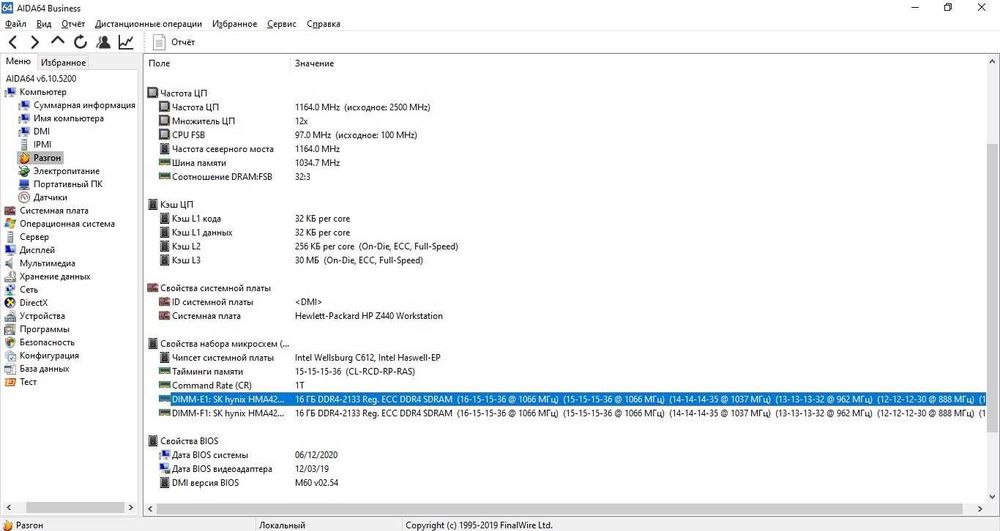Click the sidebar horizontal scrollbar right arrow
1000x531 pixels.
click(x=131, y=507)
